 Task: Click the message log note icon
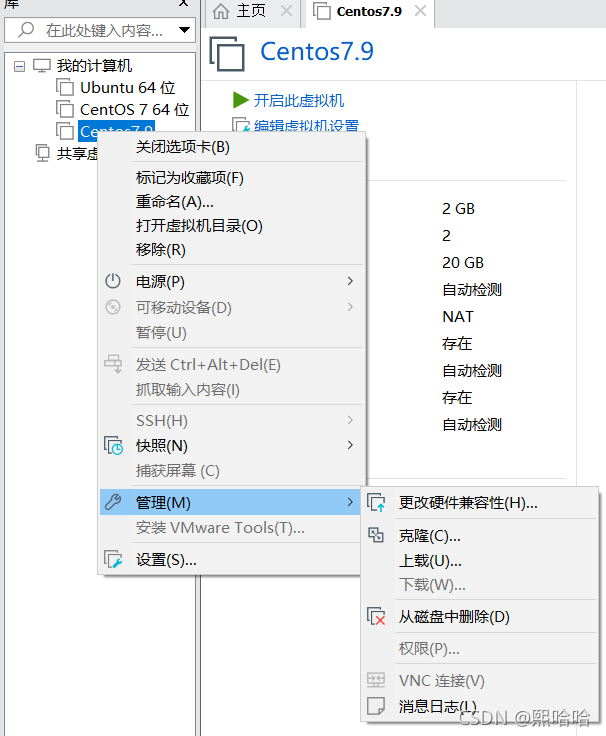(x=376, y=705)
